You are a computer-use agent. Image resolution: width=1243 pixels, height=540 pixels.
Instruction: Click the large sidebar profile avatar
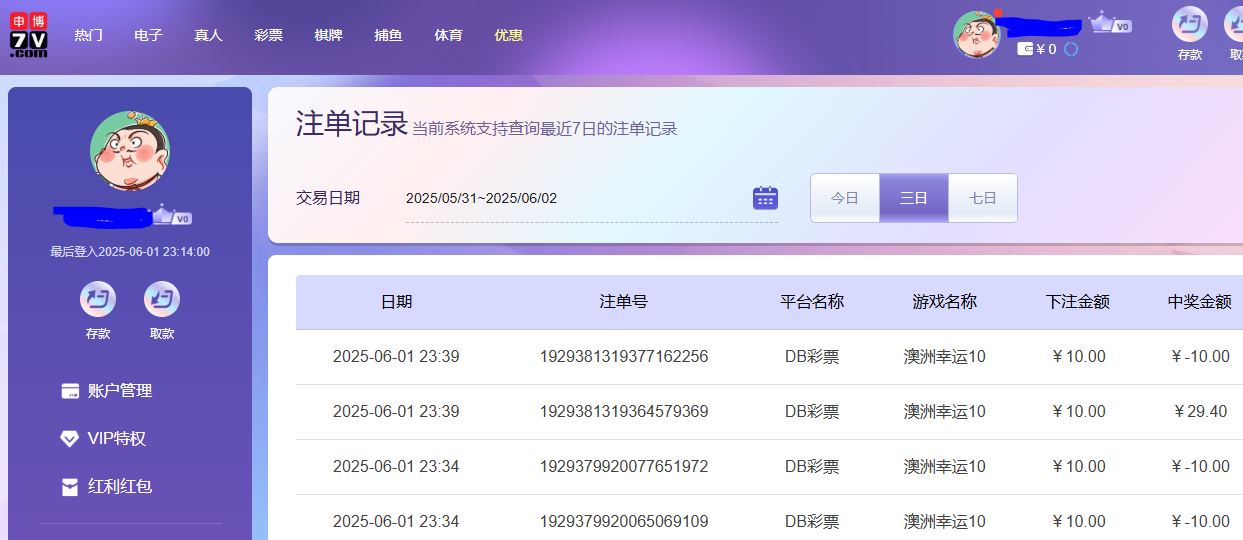(130, 150)
